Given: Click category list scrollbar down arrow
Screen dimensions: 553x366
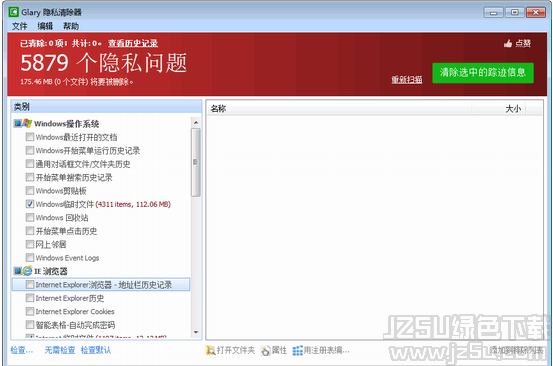Looking at the screenshot, I should 196,332.
